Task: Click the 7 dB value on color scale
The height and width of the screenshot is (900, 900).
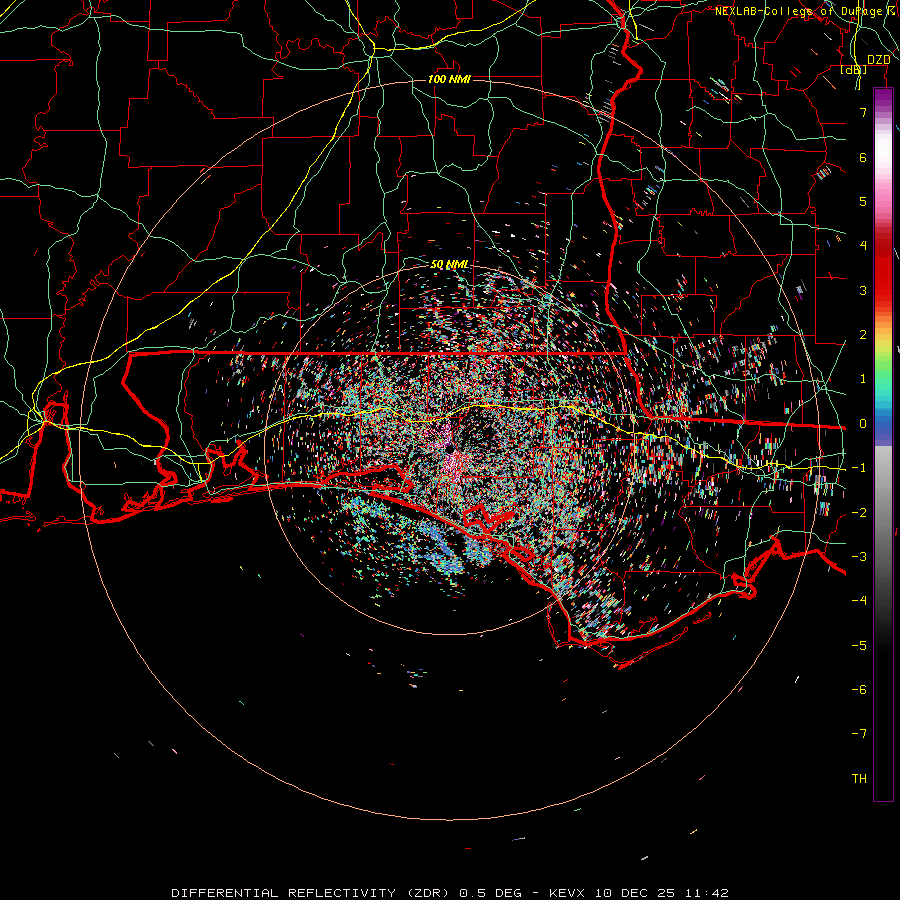Action: [863, 112]
